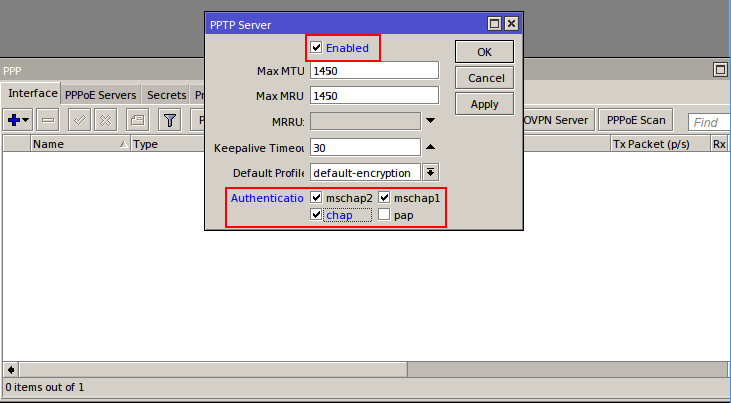Collapse the Keepalive Timeout field arrow
Viewport: 731px width, 403px height.
(430, 147)
